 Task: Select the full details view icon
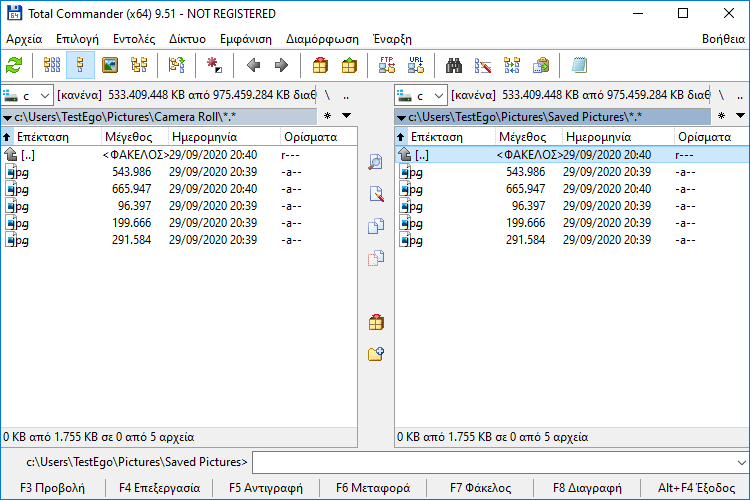pyautogui.click(x=80, y=65)
